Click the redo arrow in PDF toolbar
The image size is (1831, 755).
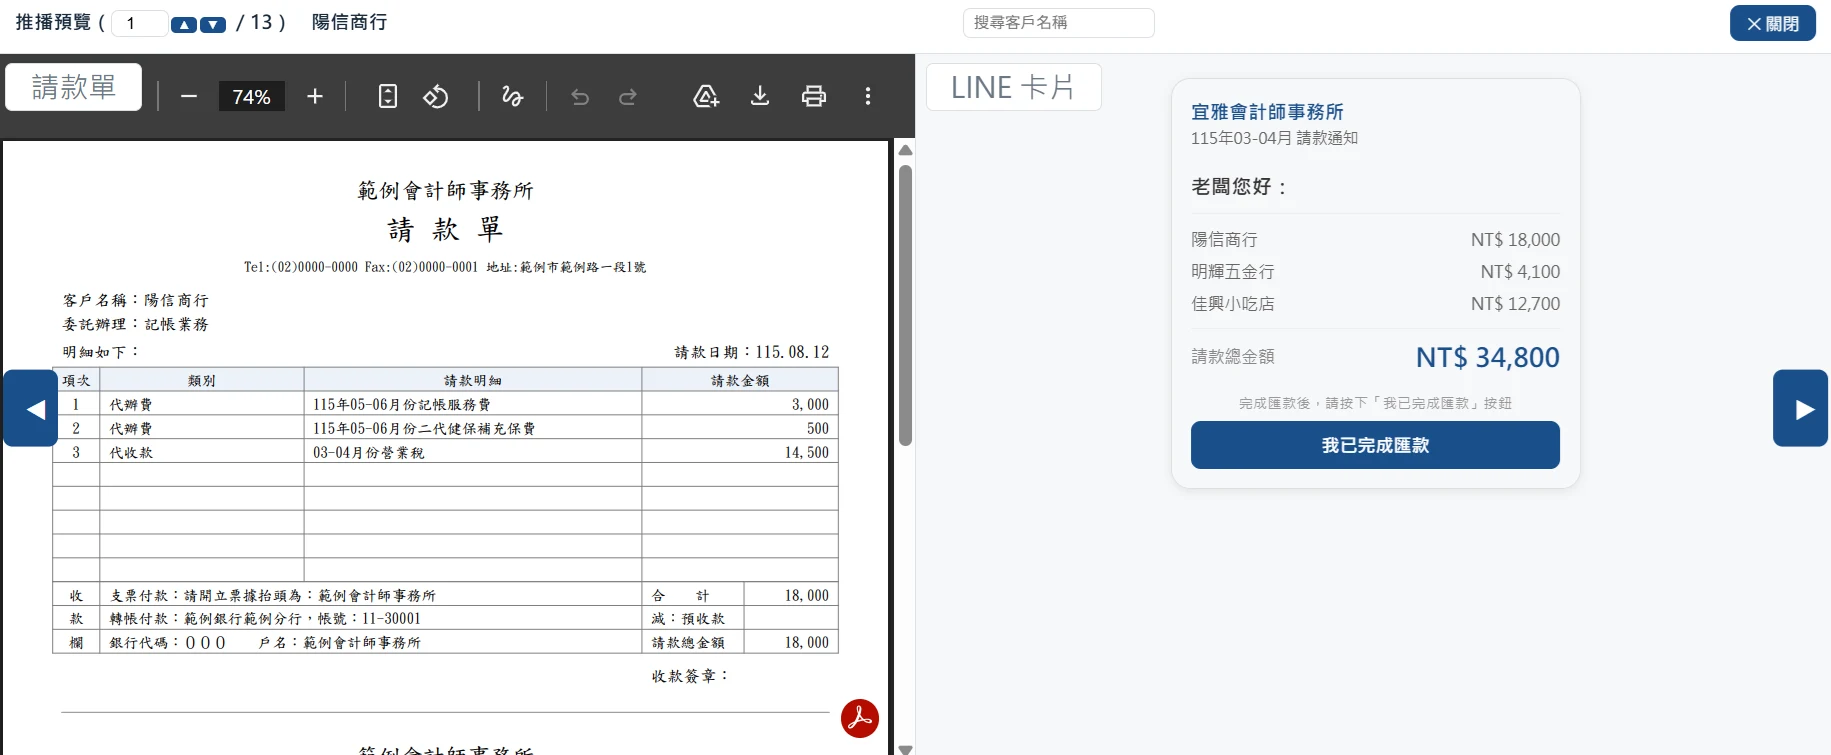628,97
